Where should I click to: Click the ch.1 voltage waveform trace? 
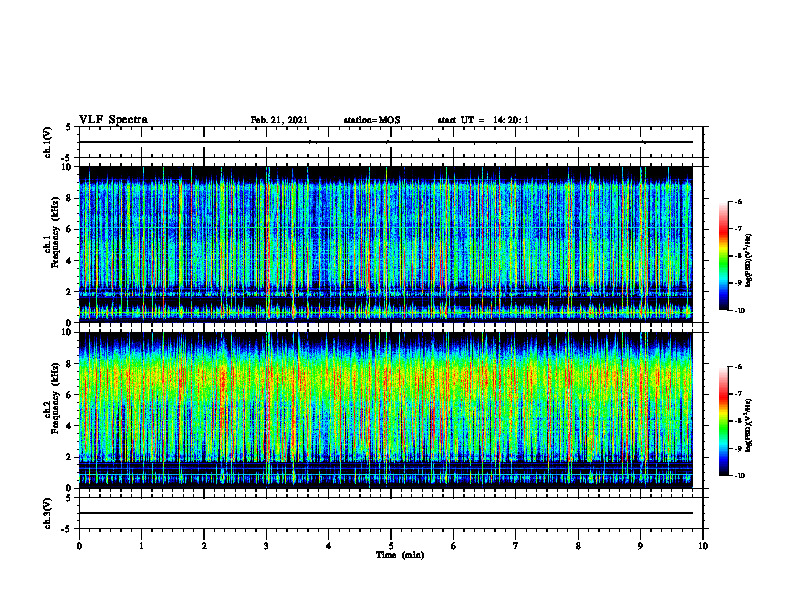click(385, 142)
